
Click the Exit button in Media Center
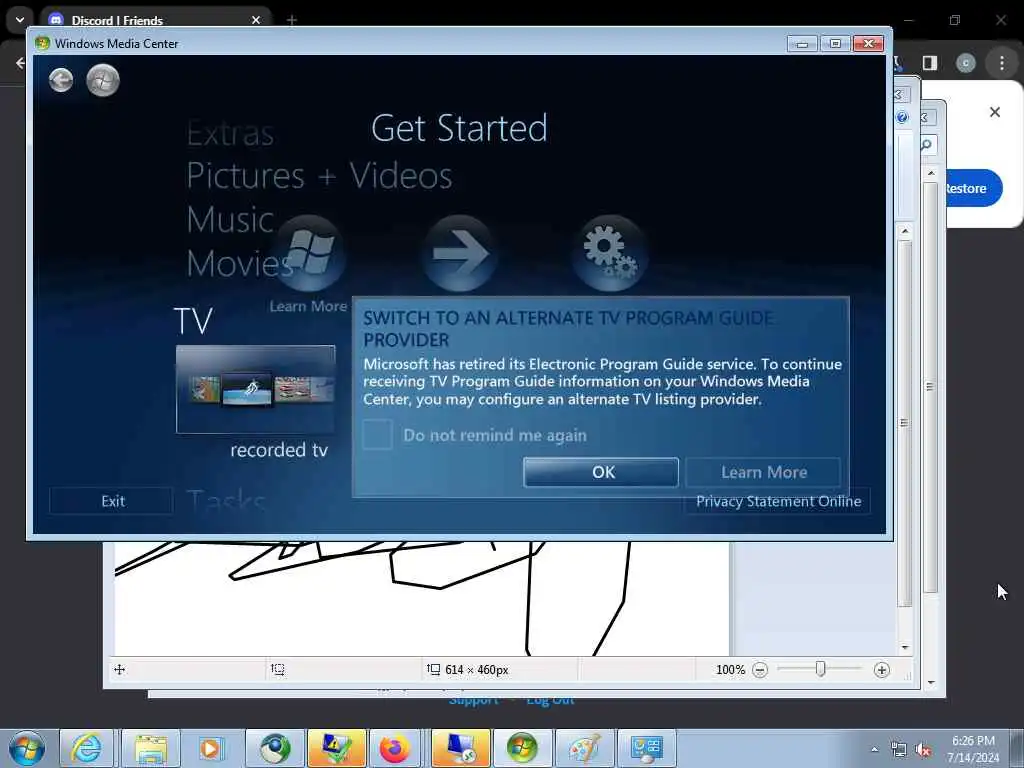click(x=112, y=501)
